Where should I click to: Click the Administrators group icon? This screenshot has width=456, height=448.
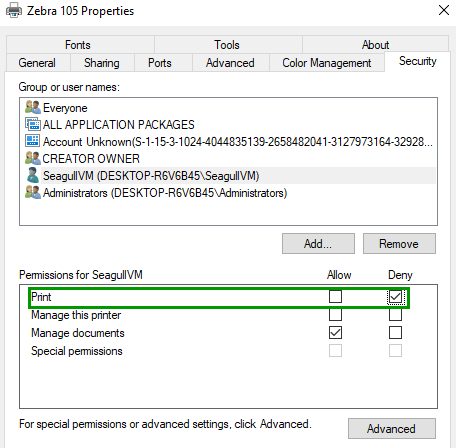tap(33, 192)
